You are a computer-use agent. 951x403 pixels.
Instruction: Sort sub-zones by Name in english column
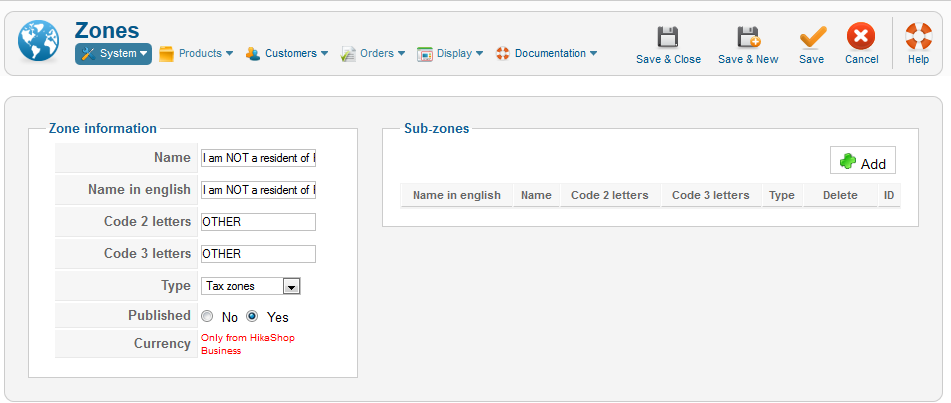coord(456,195)
